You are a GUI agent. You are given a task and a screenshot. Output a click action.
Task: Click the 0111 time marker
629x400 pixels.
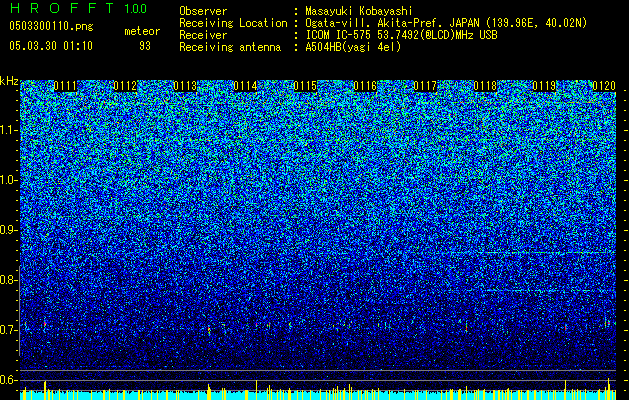click(x=65, y=86)
